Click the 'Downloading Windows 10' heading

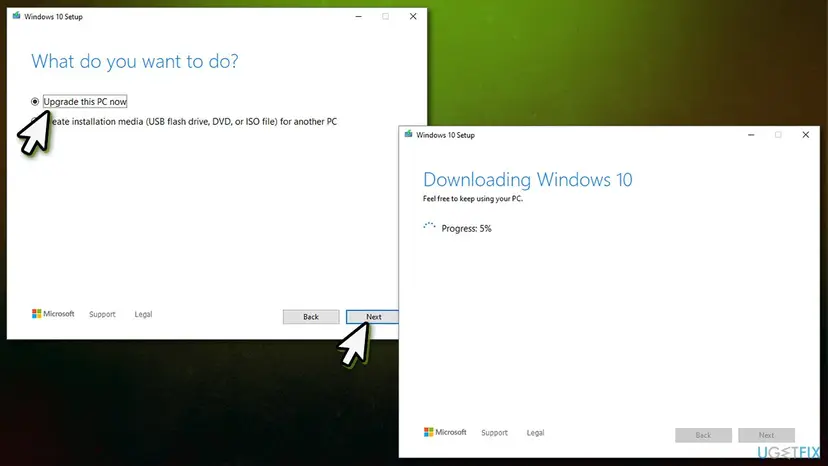[528, 180]
